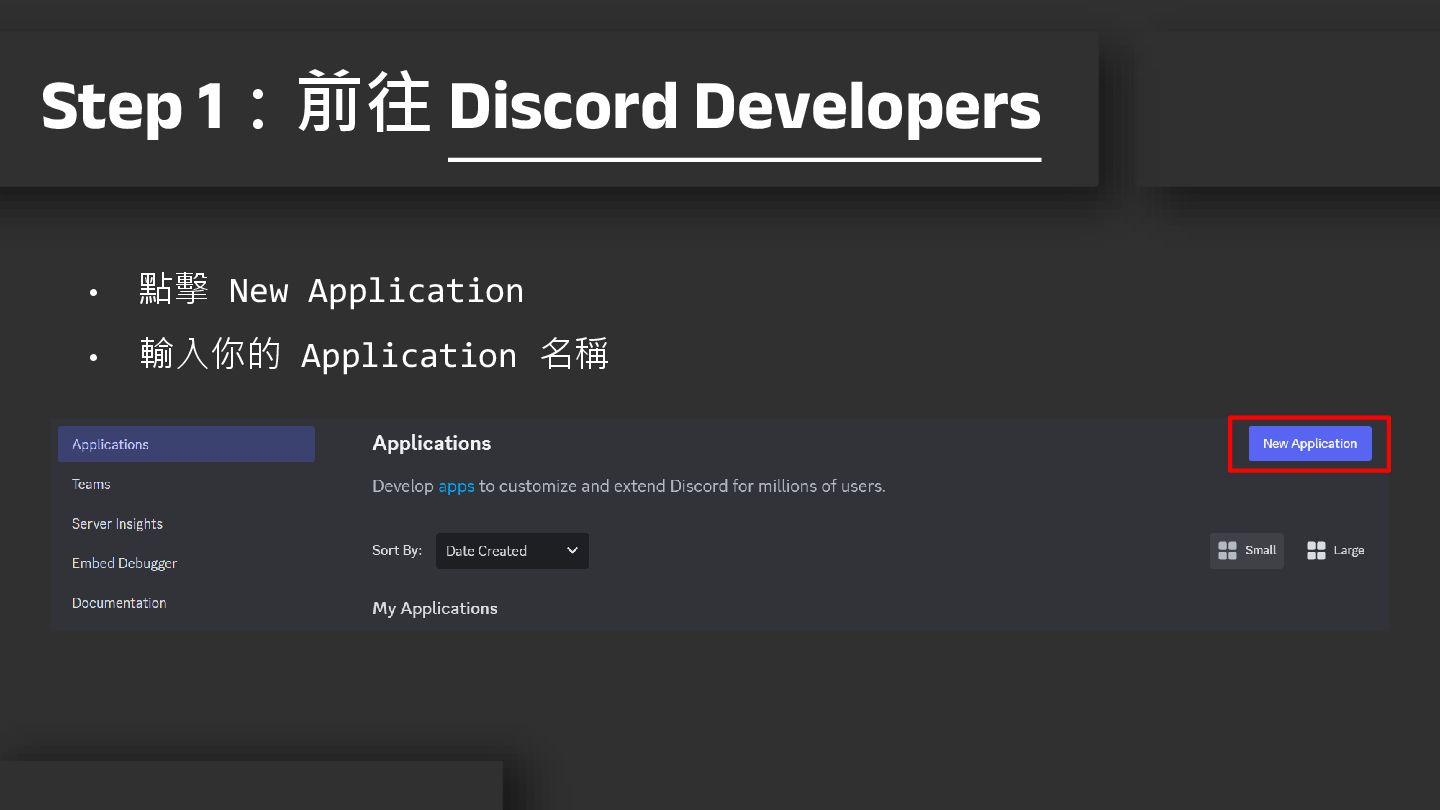Click the Small view grid icon
Viewport: 1440px width, 810px height.
[1227, 550]
